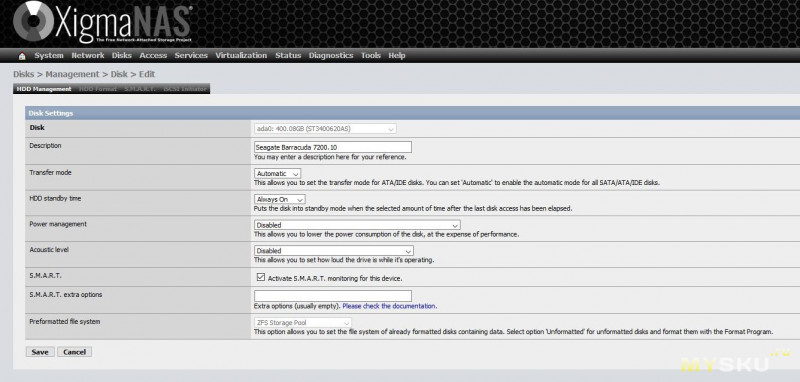Open the 'Please check the documentation' link
The image size is (800, 382).
tap(389, 306)
